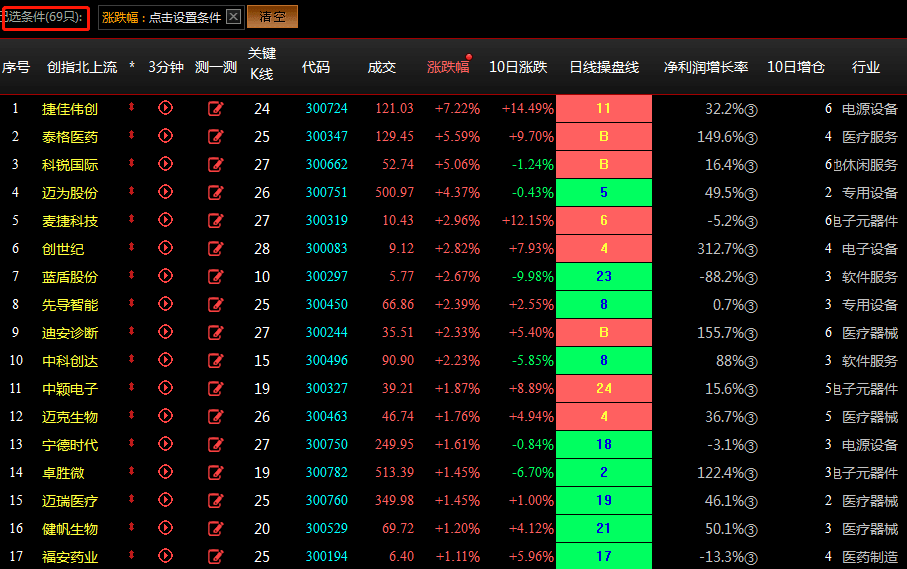Click the 代码 column header
Screen dimensions: 907x569
[316, 67]
